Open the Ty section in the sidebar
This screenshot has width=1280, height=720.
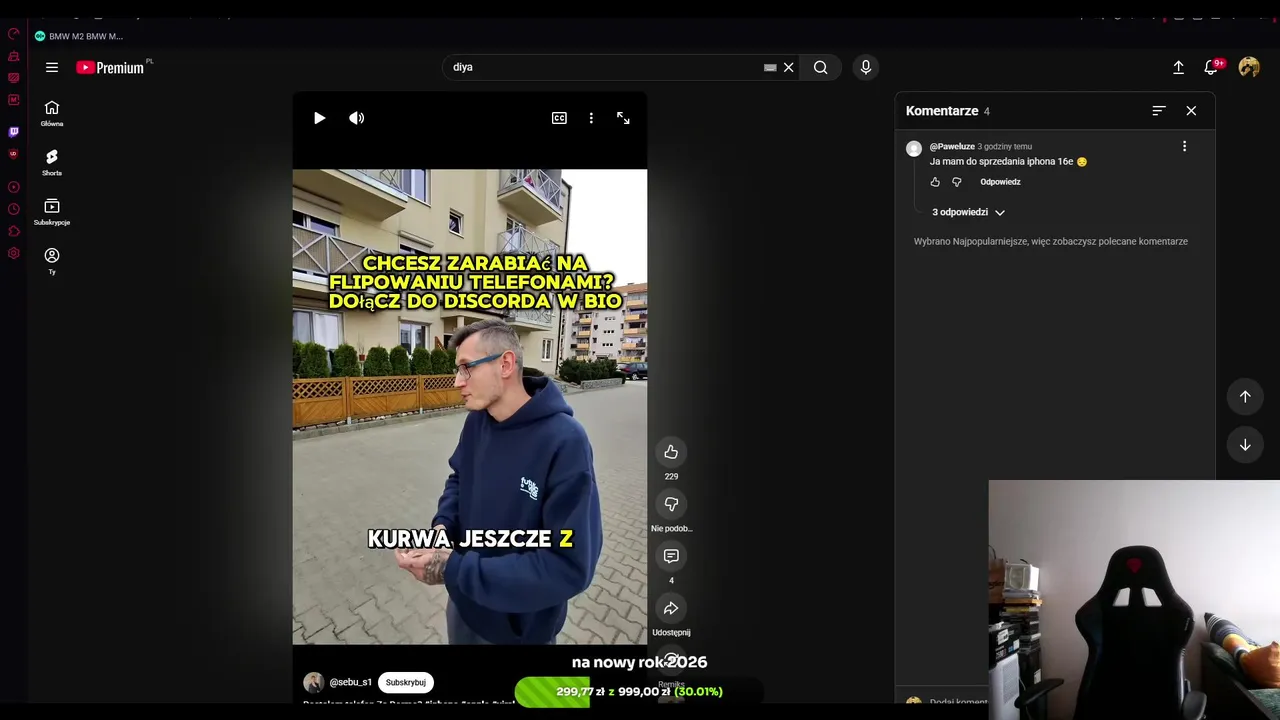tap(52, 261)
